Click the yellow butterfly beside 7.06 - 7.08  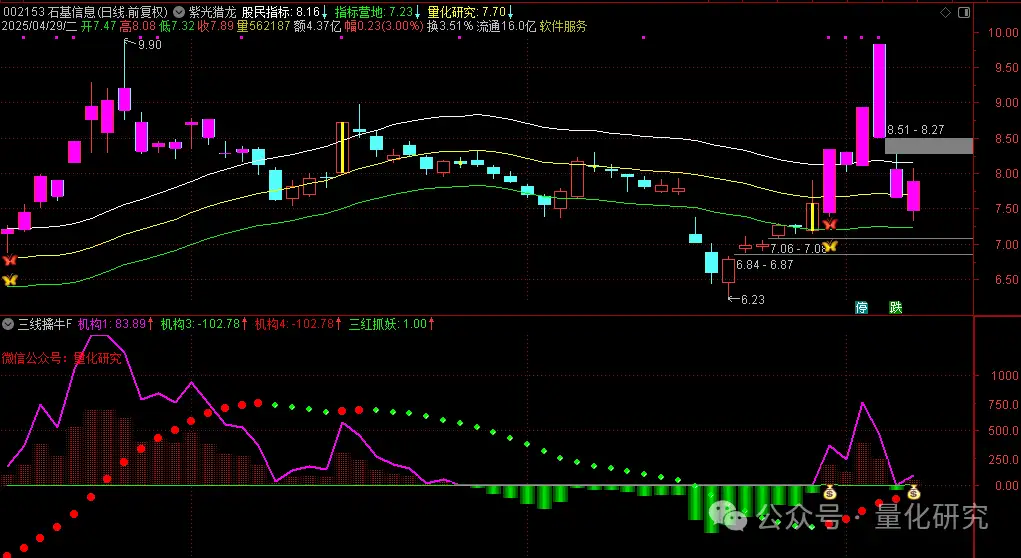coord(829,246)
